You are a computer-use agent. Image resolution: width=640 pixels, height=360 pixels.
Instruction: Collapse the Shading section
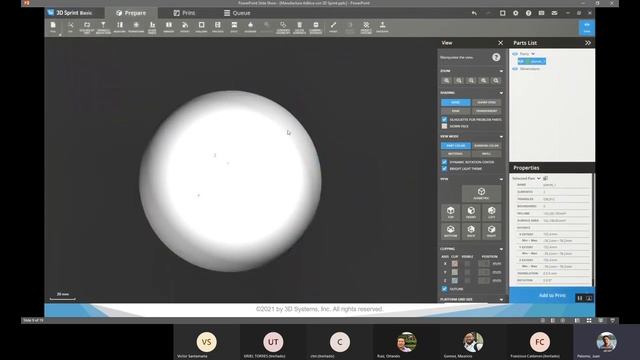click(501, 93)
